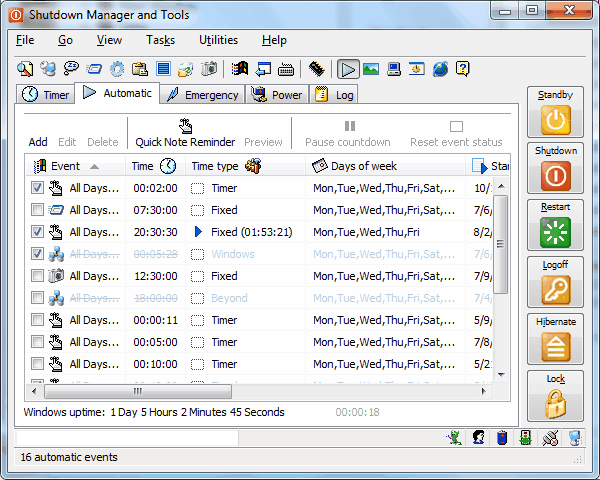Click the Edit event button
Screen dimensions: 600x480
(x=67, y=142)
